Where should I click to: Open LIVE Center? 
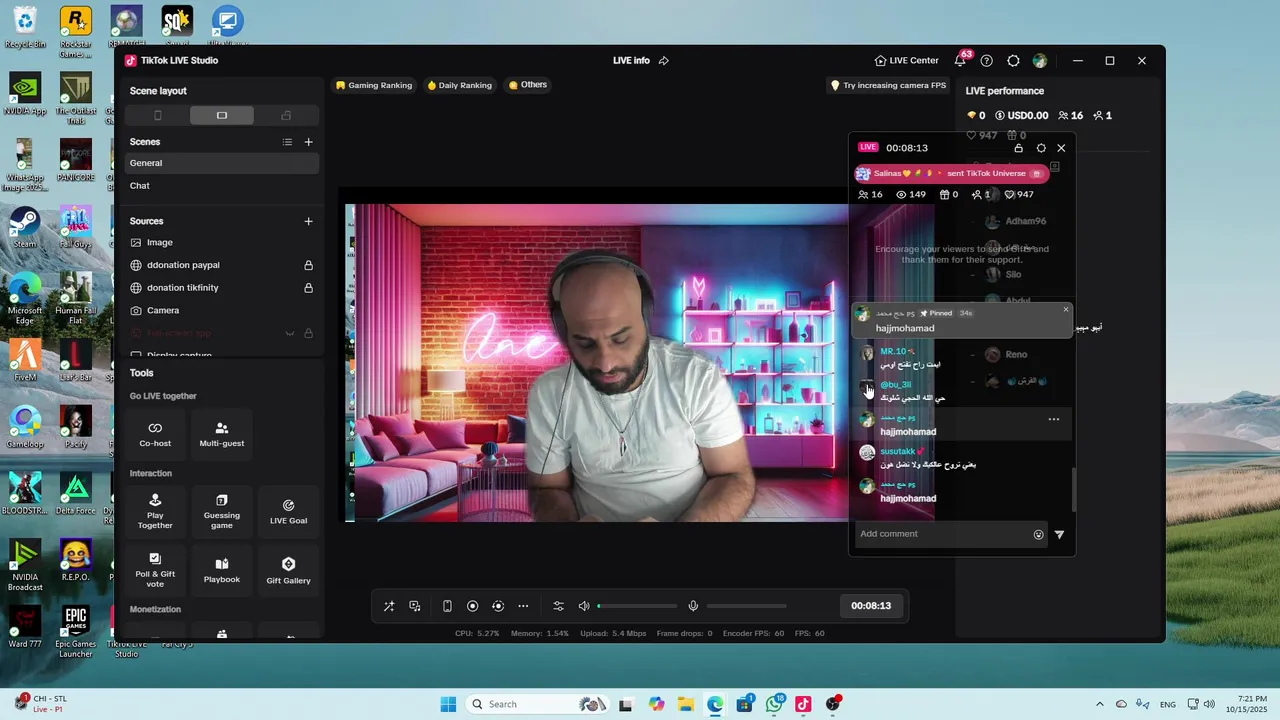pos(906,61)
